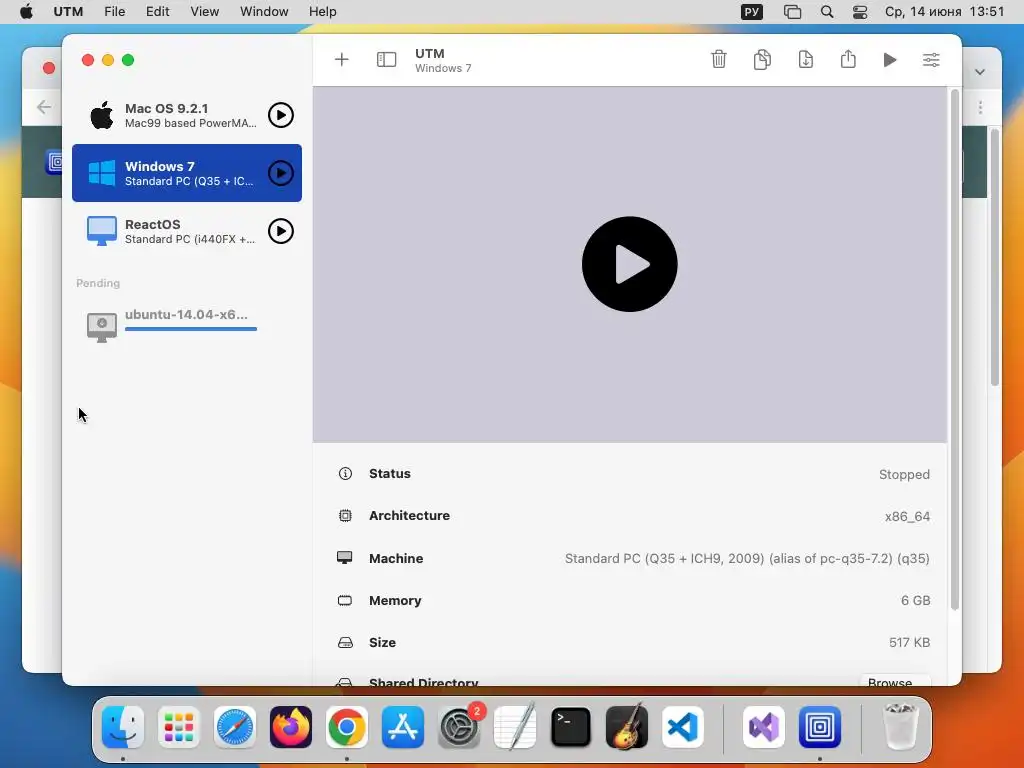Click back arrow in the background browser window
The height and width of the screenshot is (768, 1024).
pos(44,107)
